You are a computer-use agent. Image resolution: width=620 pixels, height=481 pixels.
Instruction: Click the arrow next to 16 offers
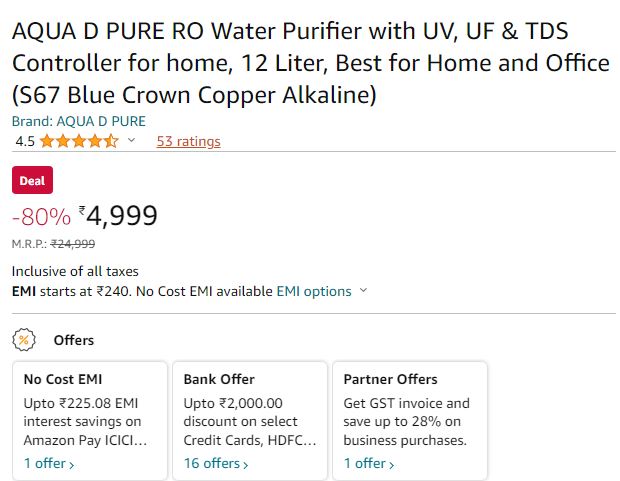click(x=246, y=465)
